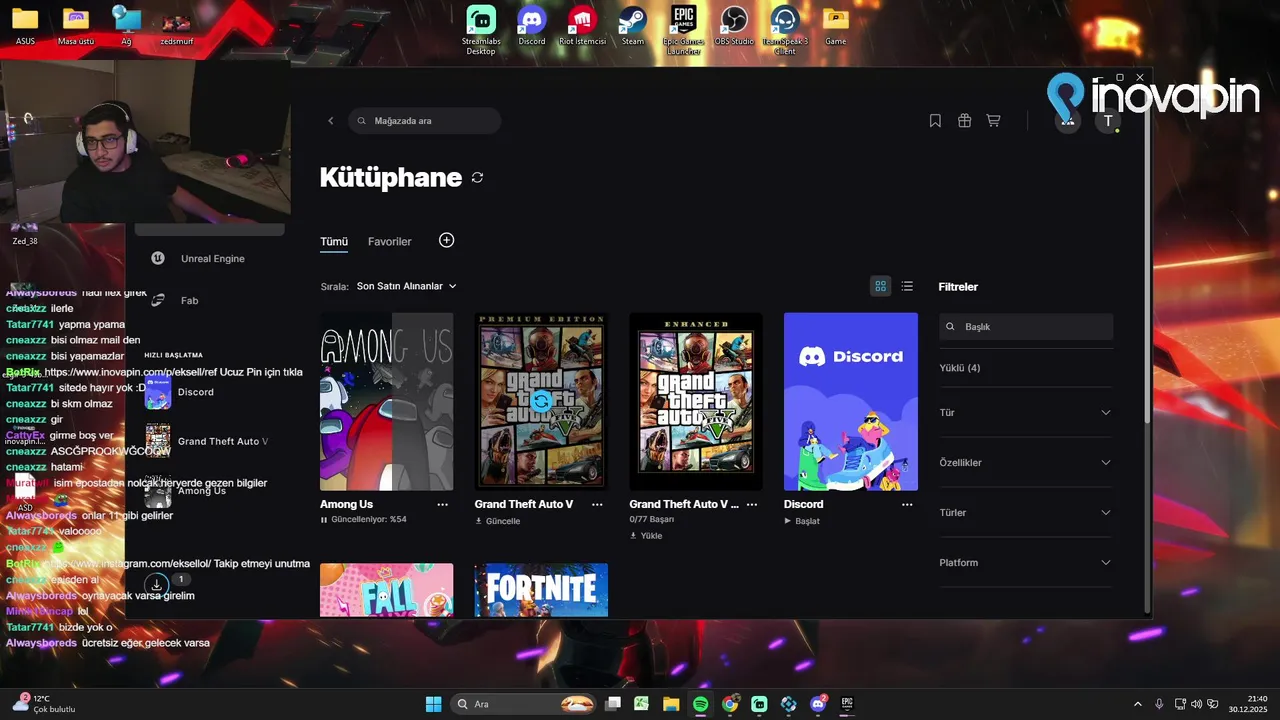The height and width of the screenshot is (720, 1280).
Task: Expand the Tür filter section
Action: coord(1026,412)
